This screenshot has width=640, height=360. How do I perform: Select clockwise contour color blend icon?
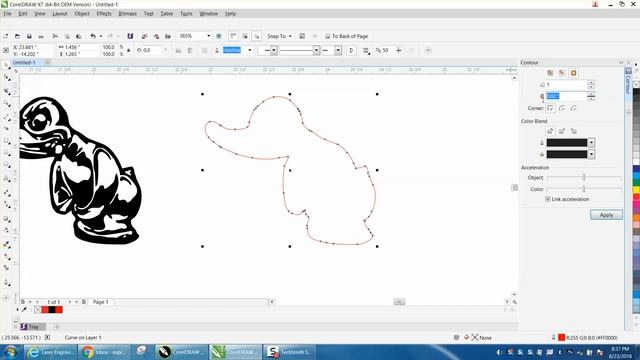click(x=562, y=131)
